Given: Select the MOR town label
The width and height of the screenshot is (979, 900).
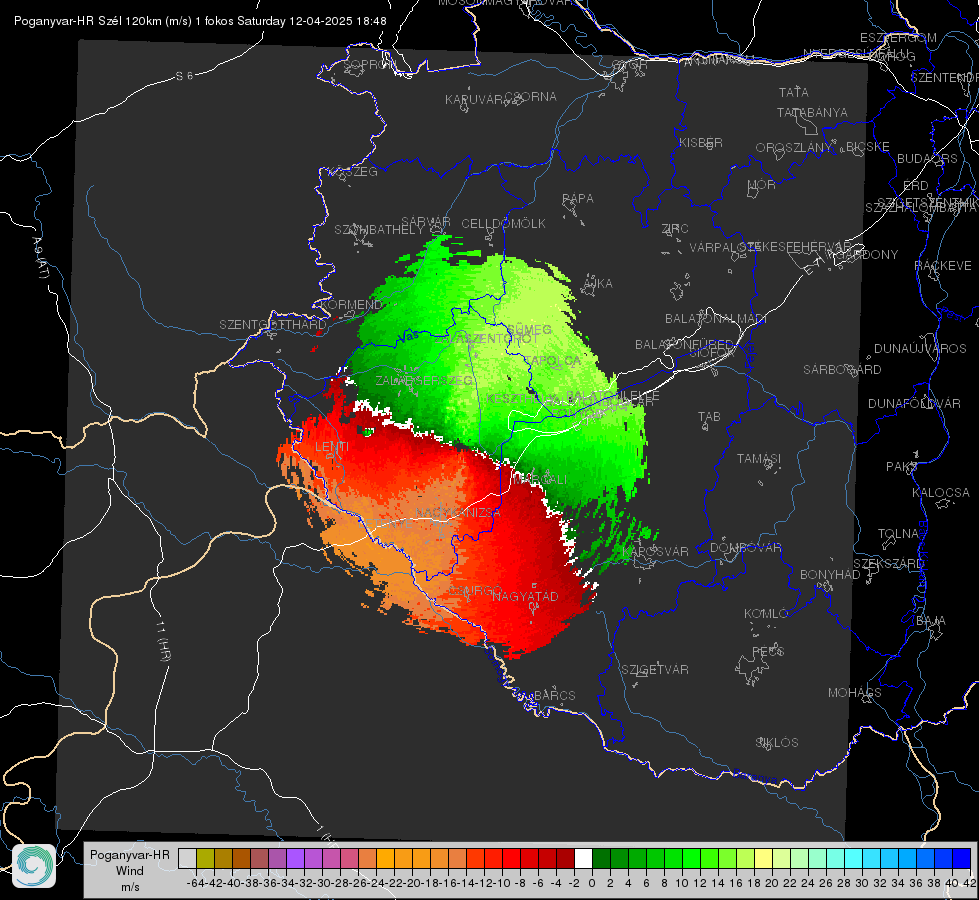Looking at the screenshot, I should click(x=762, y=185).
